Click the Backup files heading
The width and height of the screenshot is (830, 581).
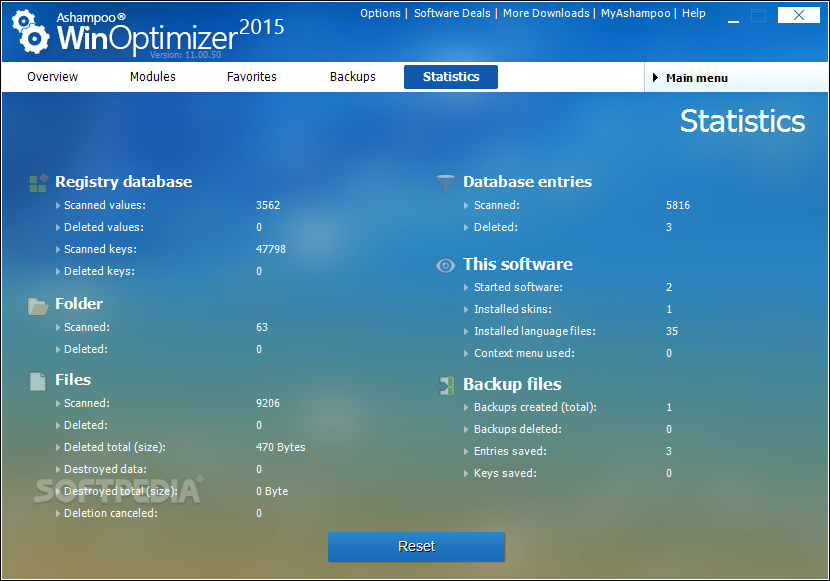[x=512, y=384]
